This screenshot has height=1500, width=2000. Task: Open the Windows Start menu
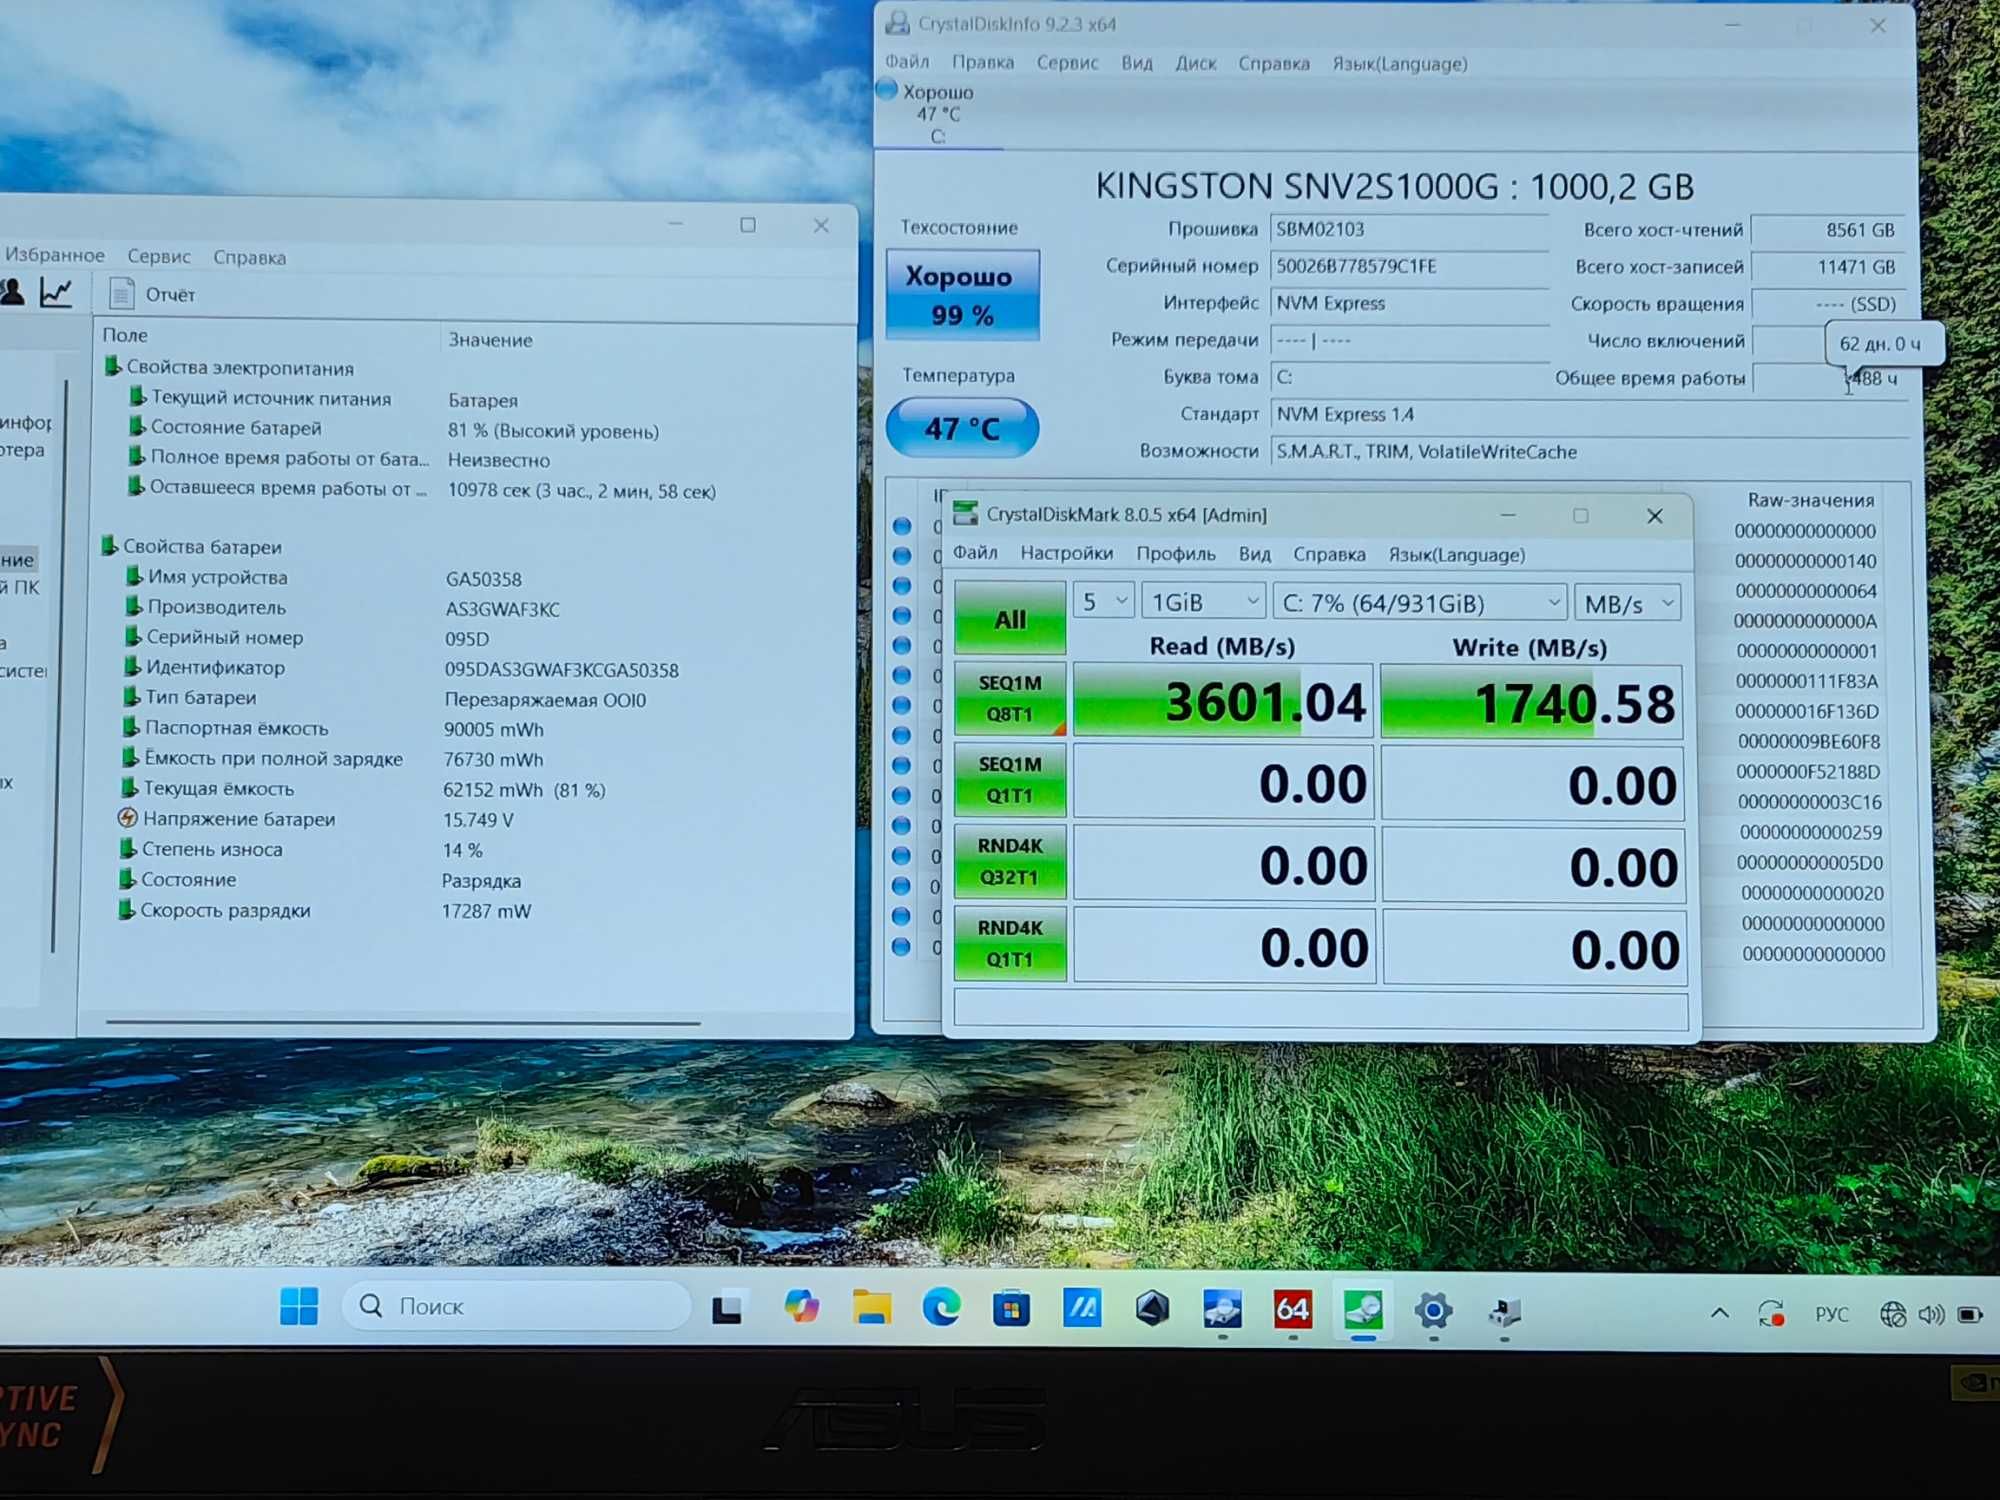click(299, 1305)
